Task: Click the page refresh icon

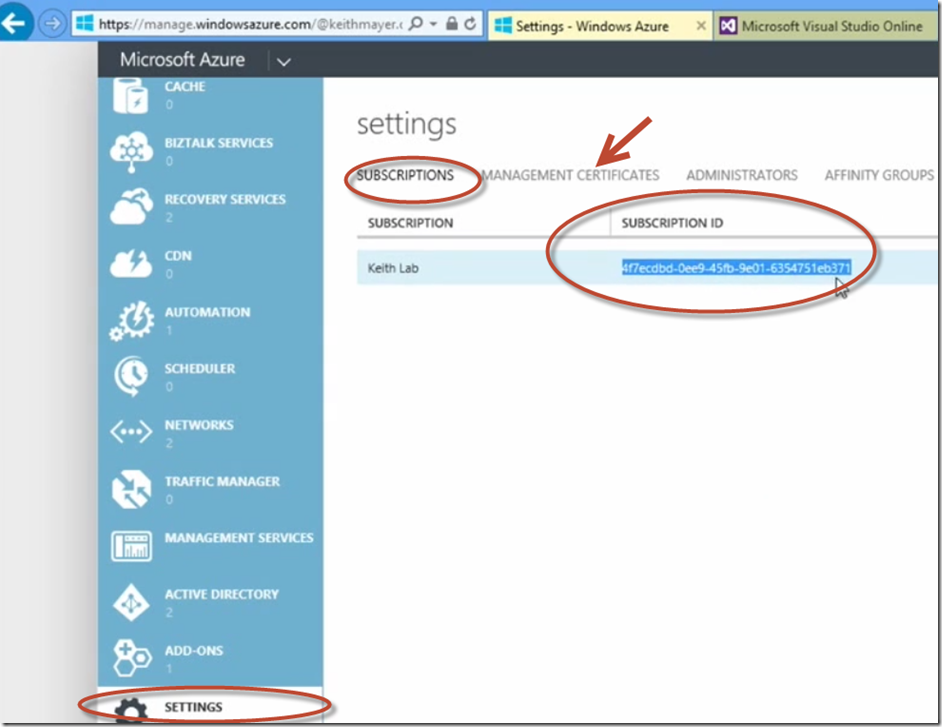Action: click(x=470, y=24)
